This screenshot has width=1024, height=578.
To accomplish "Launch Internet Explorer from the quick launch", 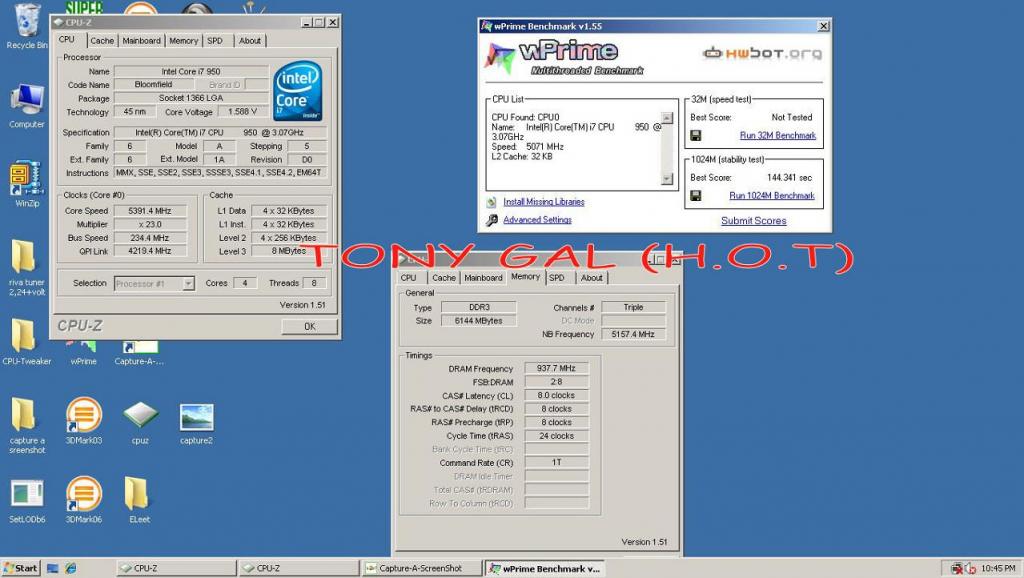I will click(71, 568).
